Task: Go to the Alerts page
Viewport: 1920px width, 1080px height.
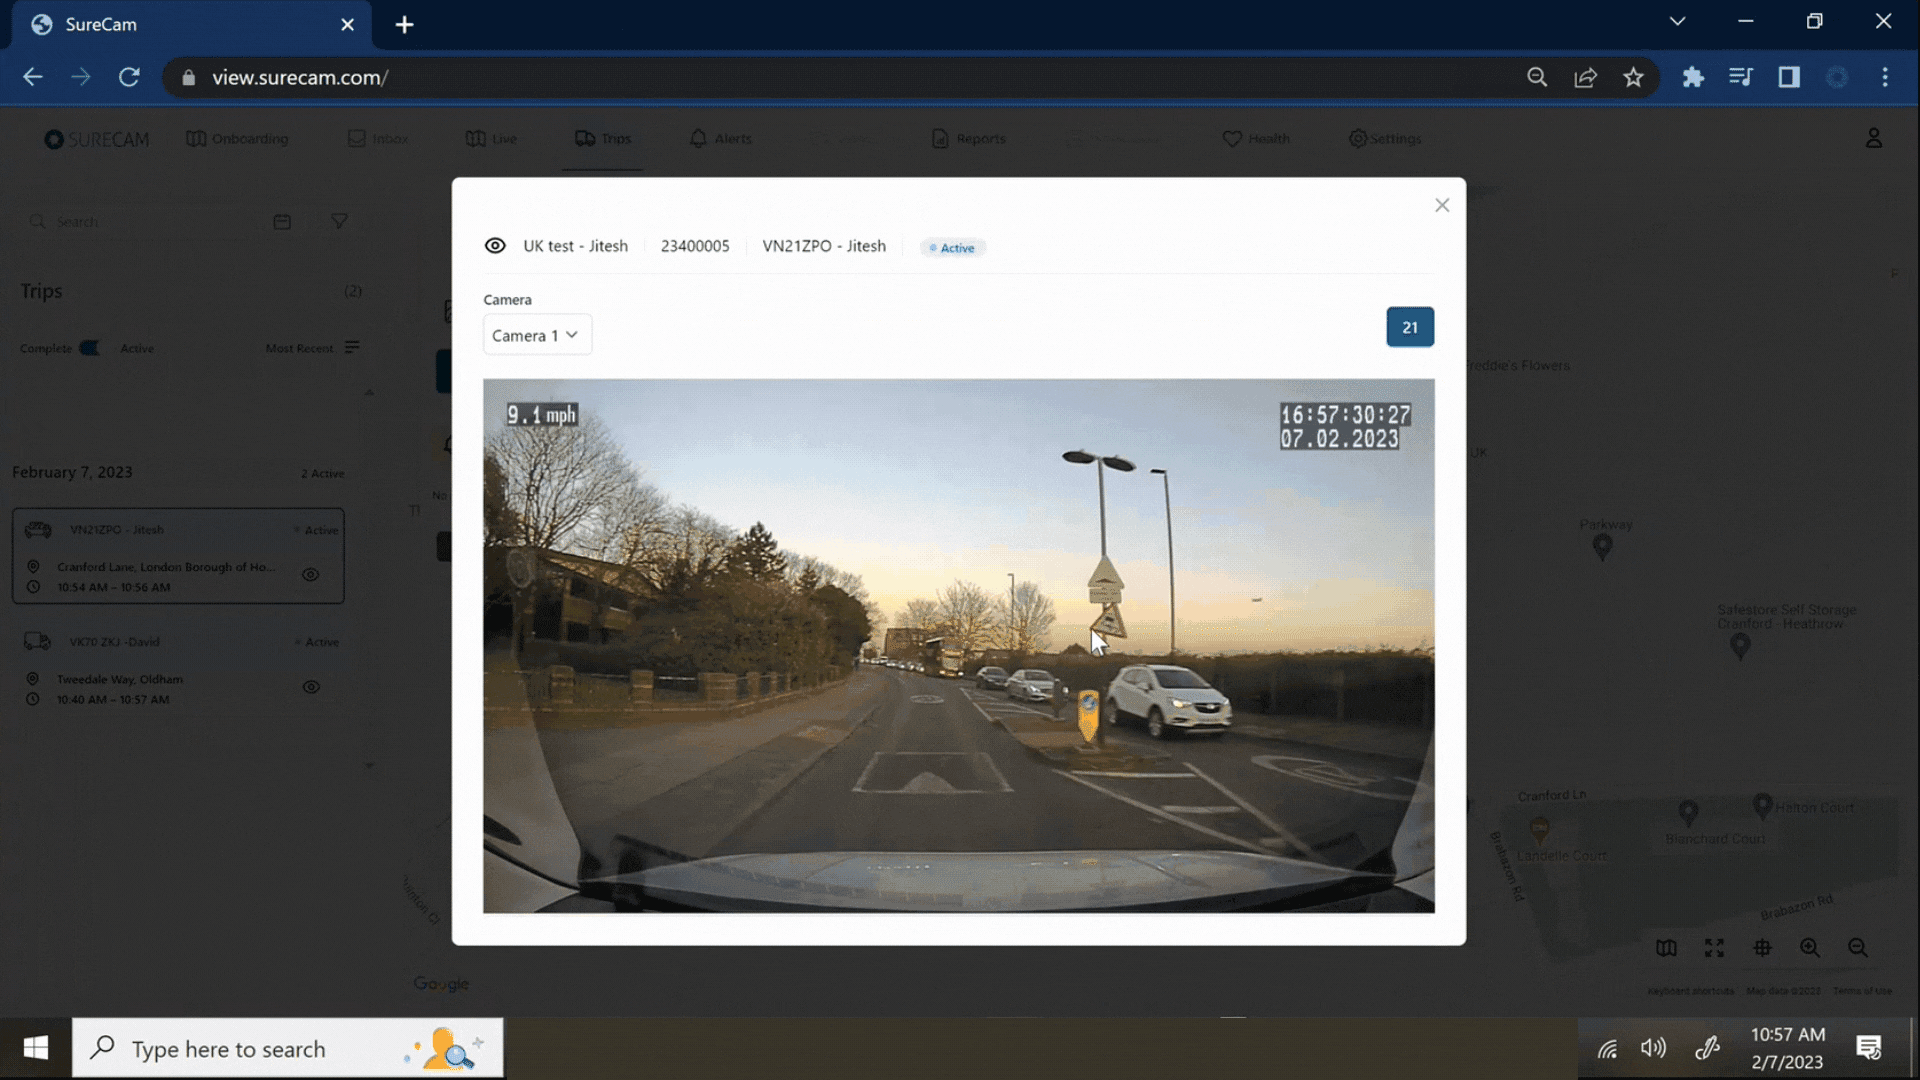Action: pos(720,139)
